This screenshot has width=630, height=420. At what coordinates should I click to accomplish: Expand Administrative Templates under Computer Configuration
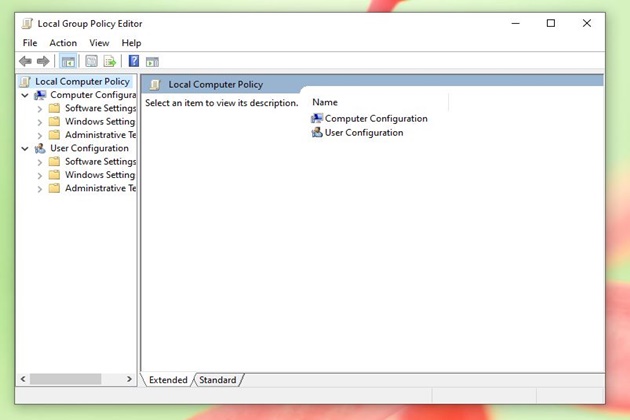(x=39, y=135)
